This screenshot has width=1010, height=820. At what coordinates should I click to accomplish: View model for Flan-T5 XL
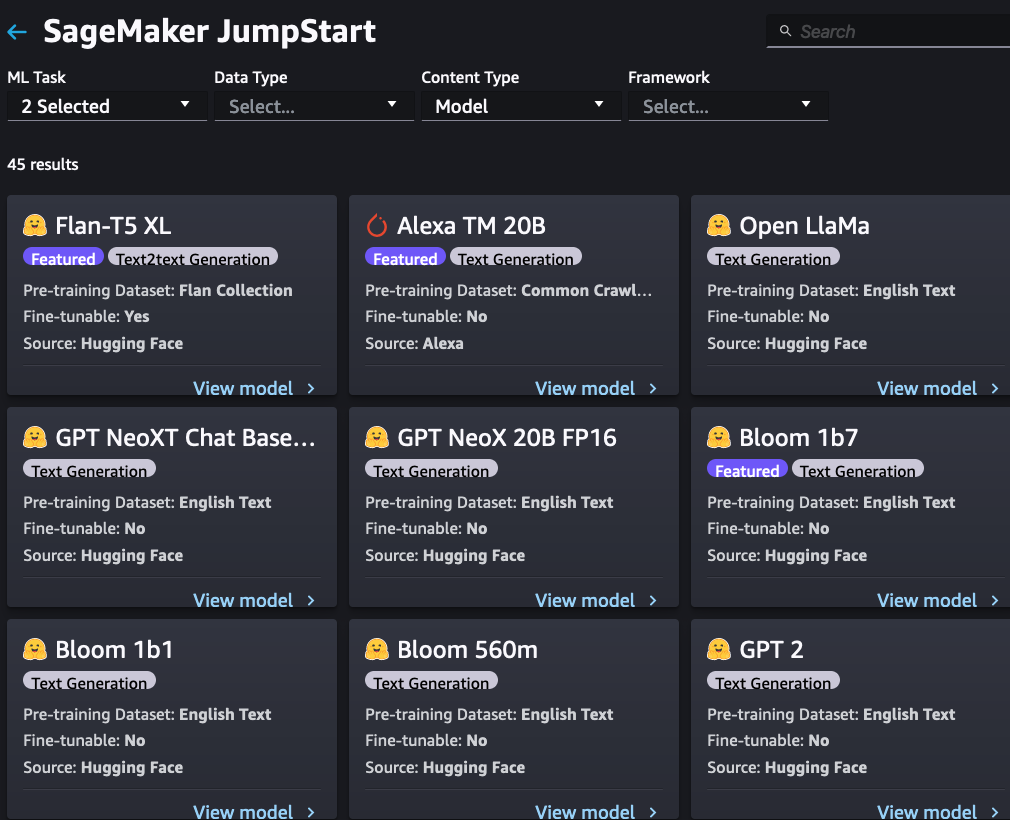pos(243,388)
